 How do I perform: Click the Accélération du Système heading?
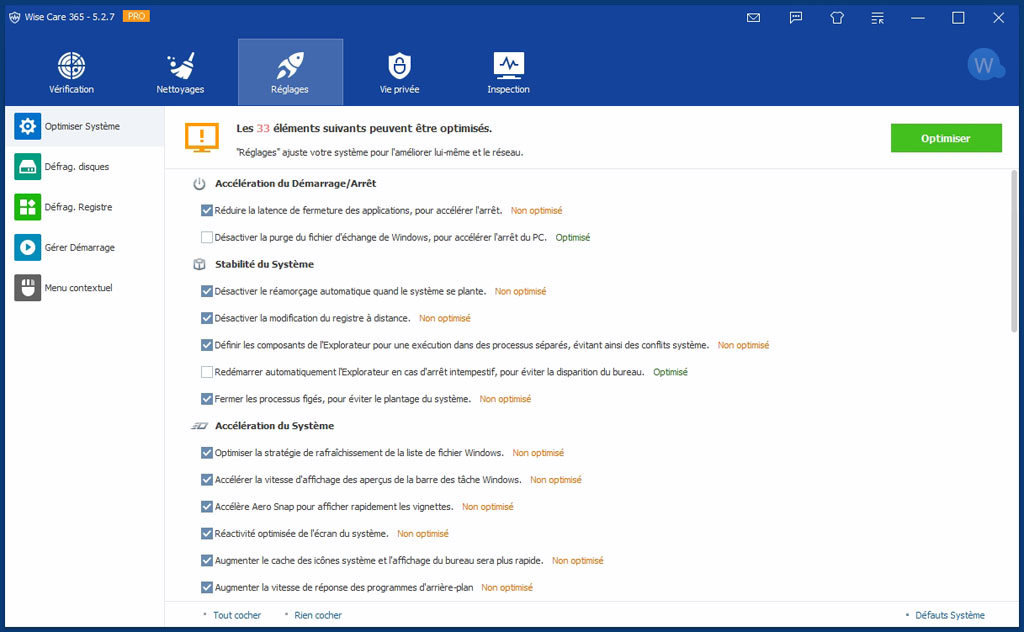pyautogui.click(x=274, y=426)
